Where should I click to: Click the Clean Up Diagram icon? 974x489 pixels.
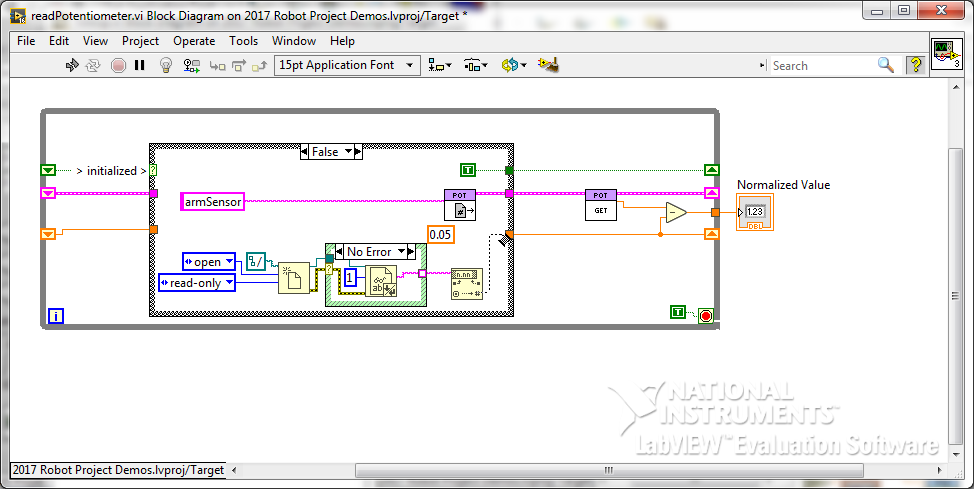546,66
